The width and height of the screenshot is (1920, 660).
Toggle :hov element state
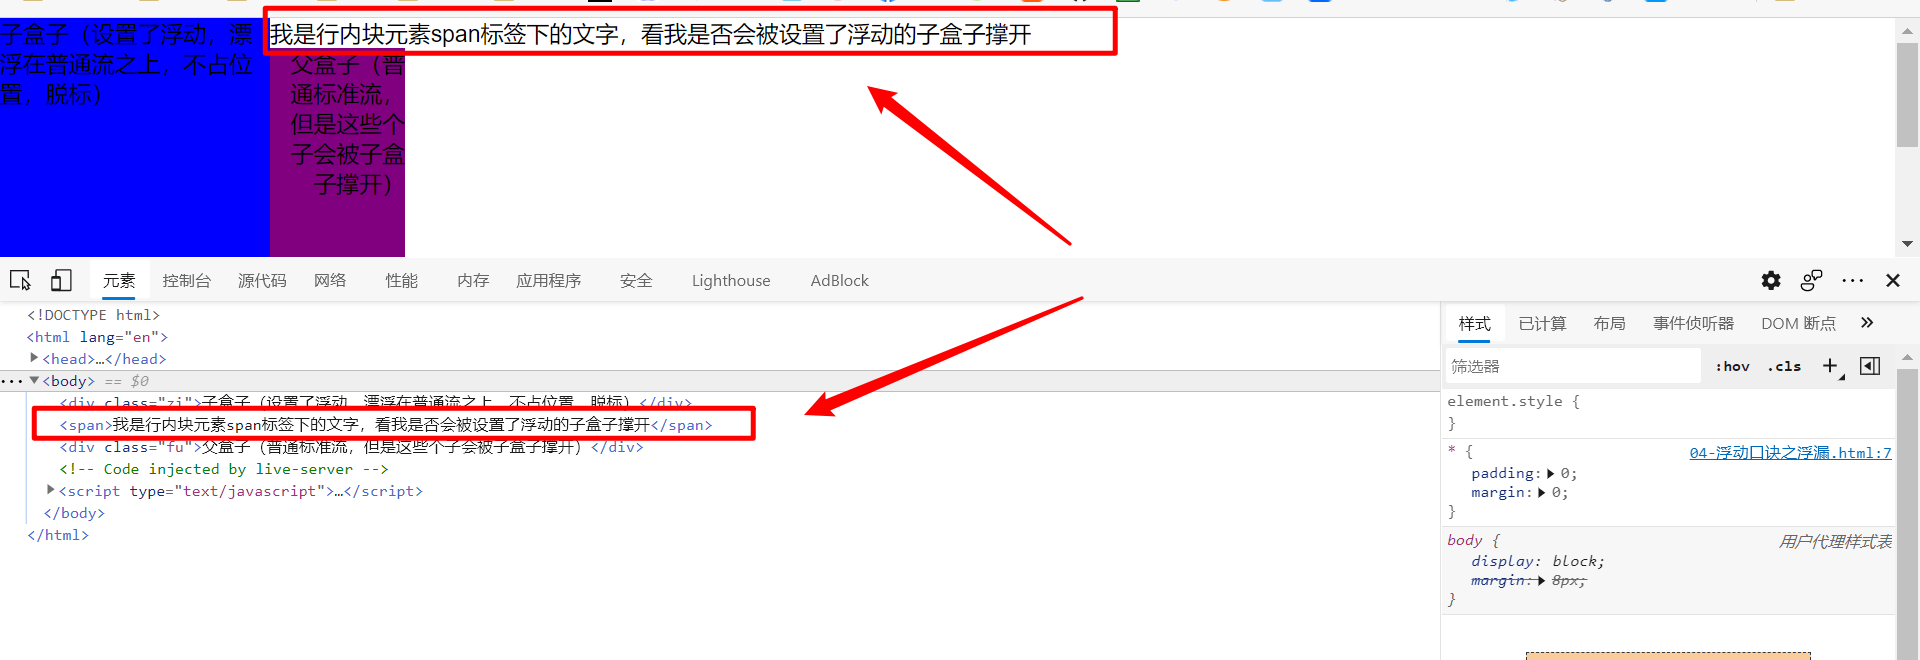[x=1732, y=367]
